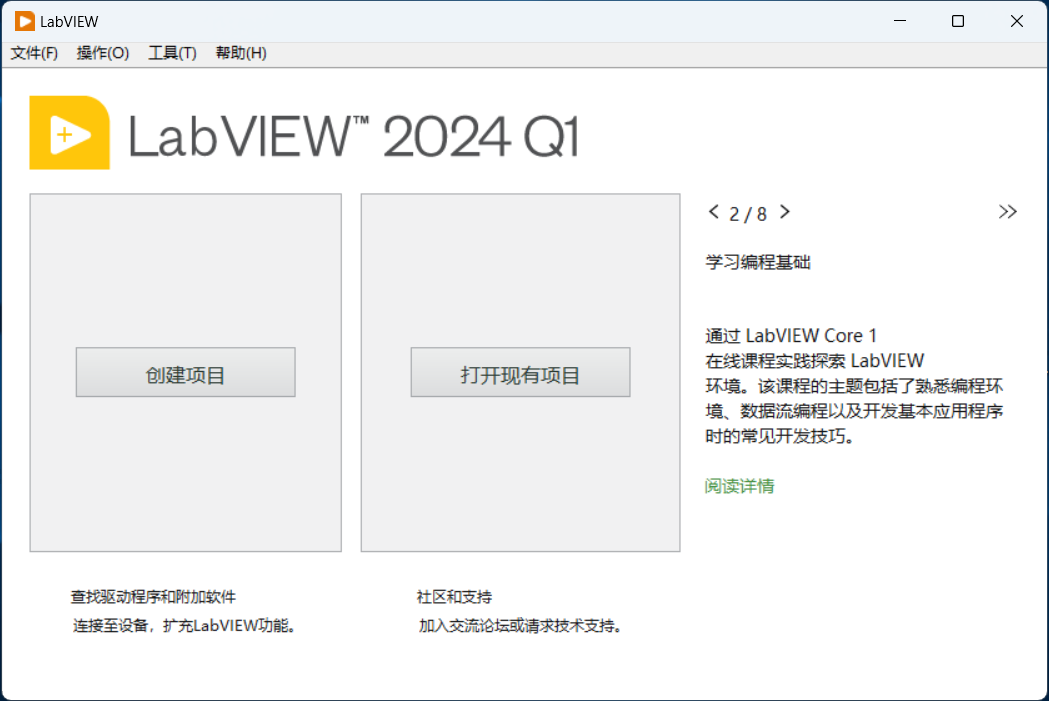Screen dimensions: 1049x701
Task: Click the left arrow to view previous tip
Action: 714,212
